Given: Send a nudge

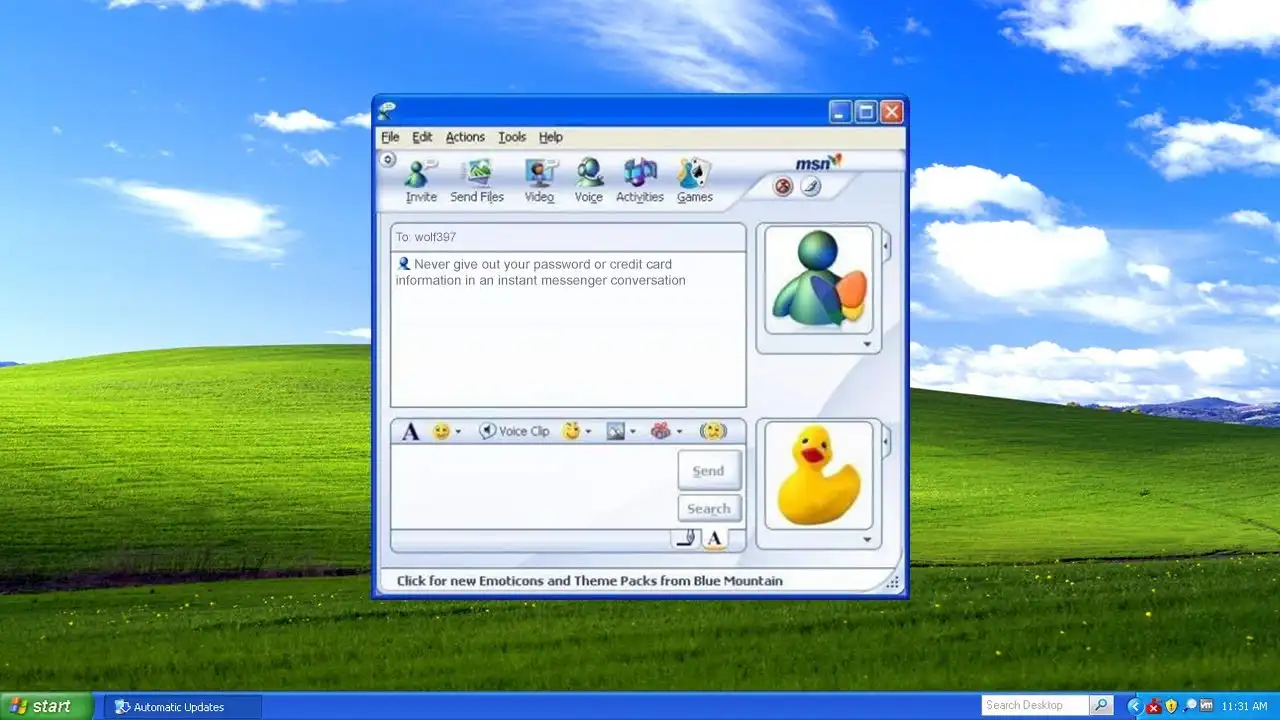Looking at the screenshot, I should 713,431.
